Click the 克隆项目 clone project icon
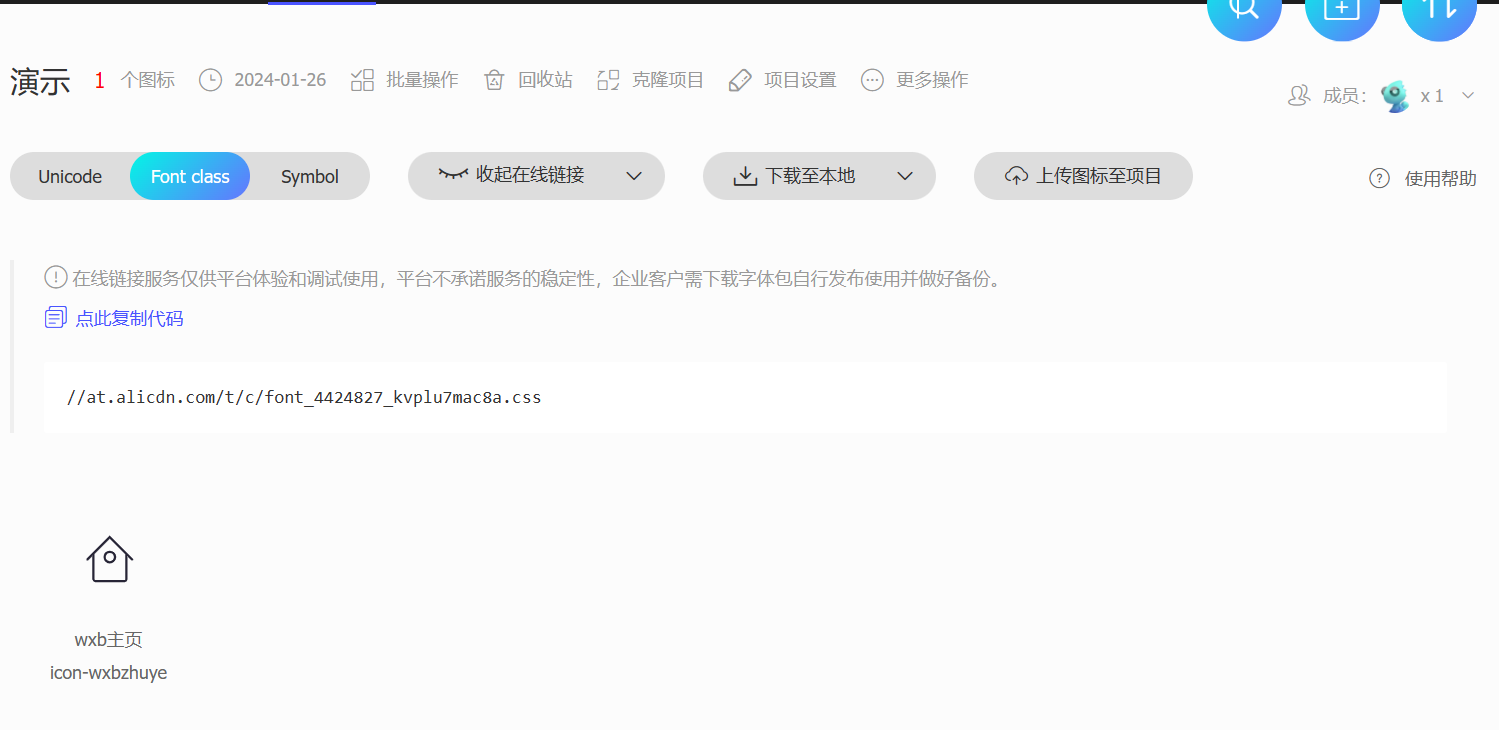Image resolution: width=1499 pixels, height=730 pixels. click(x=608, y=79)
